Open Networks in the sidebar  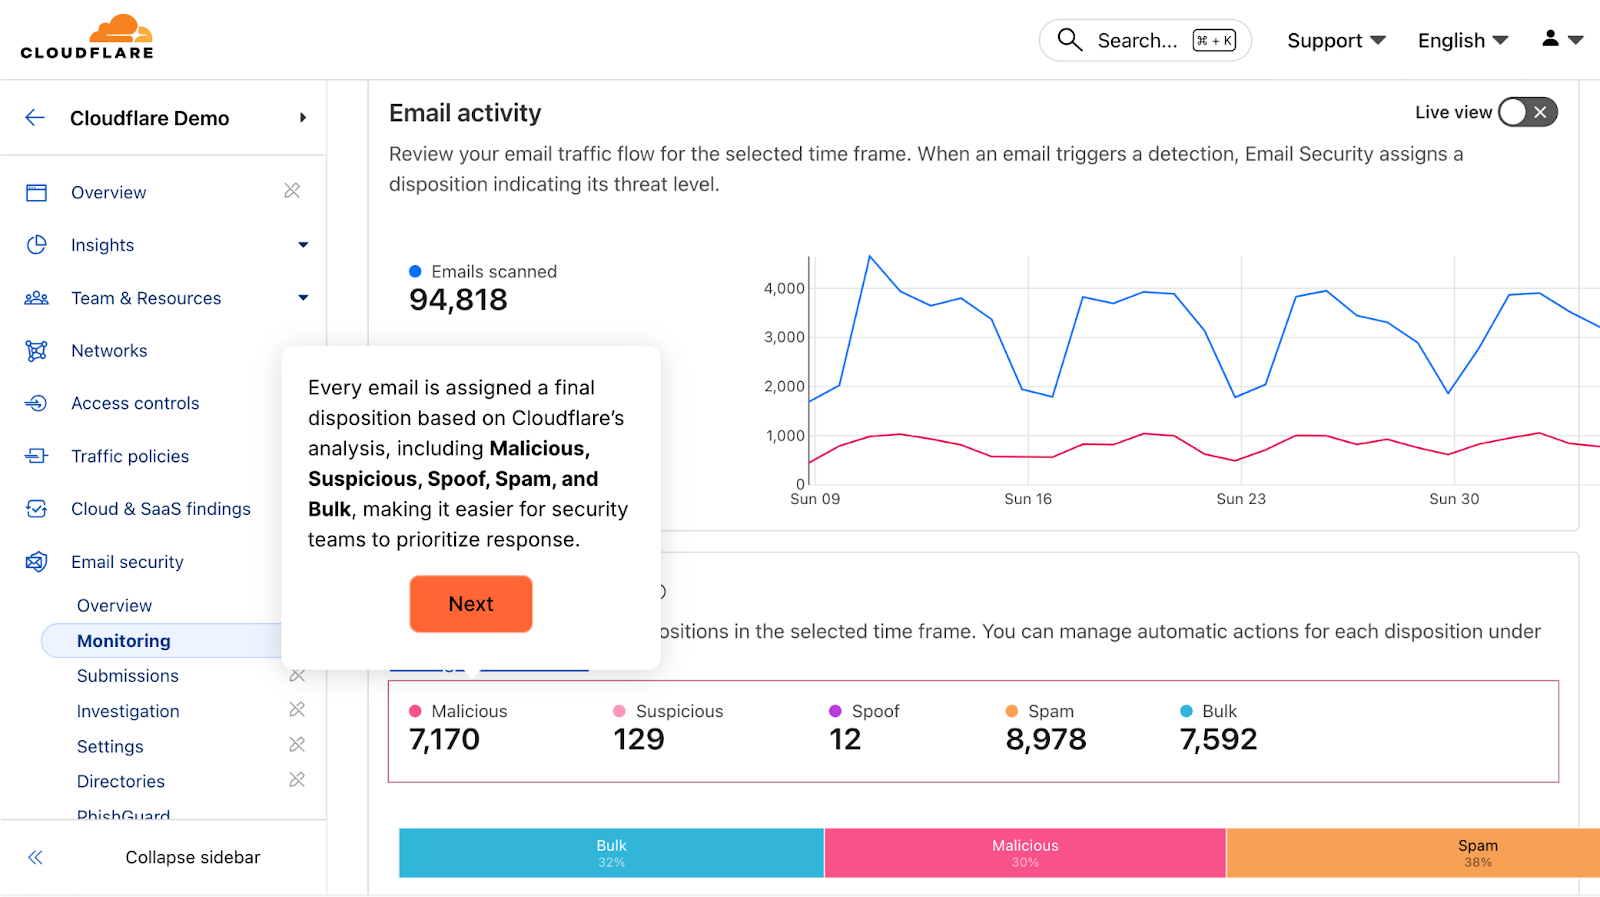click(109, 351)
